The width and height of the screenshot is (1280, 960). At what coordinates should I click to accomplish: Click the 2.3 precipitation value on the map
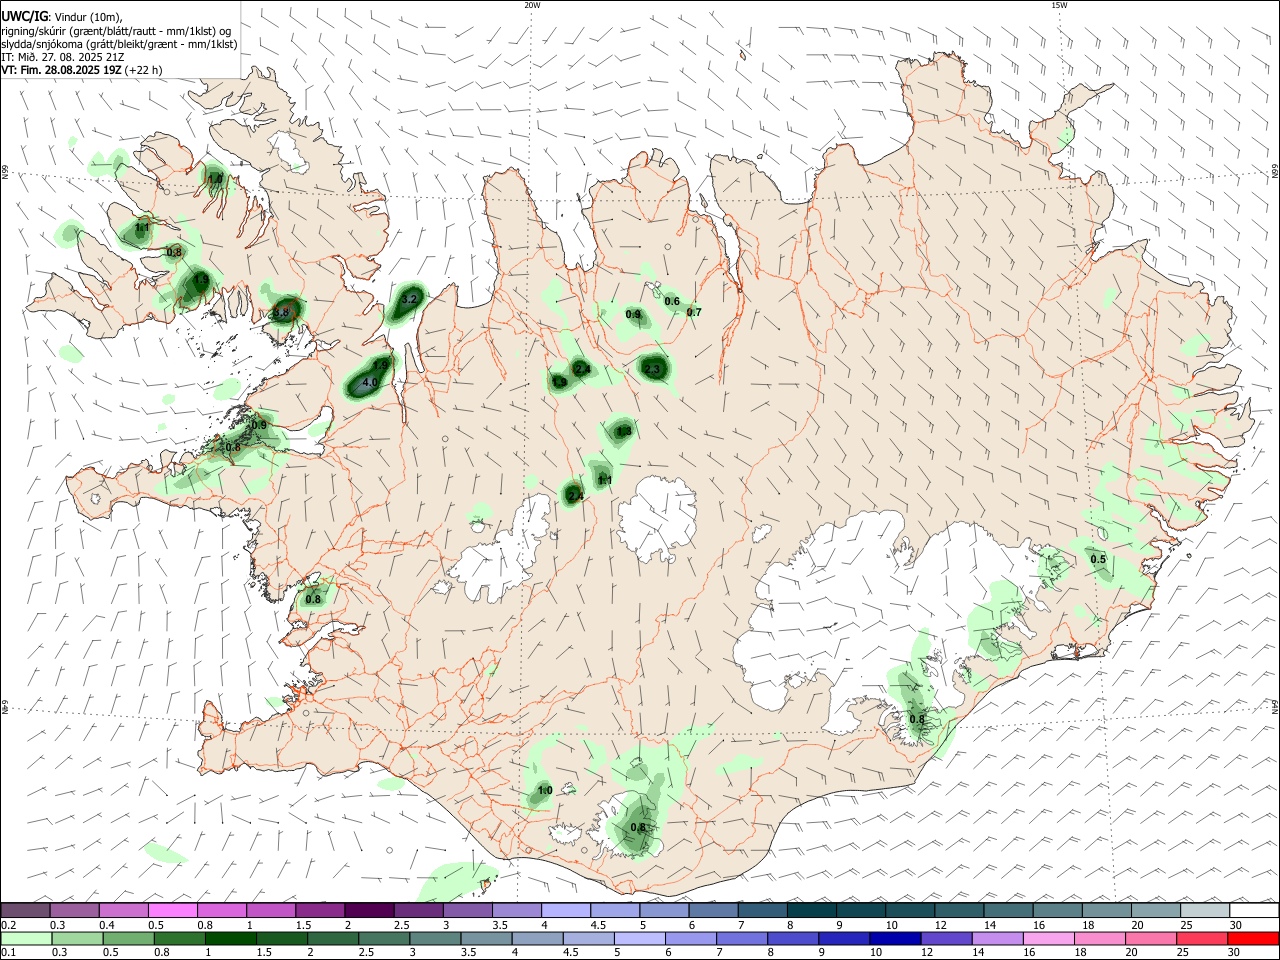pyautogui.click(x=653, y=370)
